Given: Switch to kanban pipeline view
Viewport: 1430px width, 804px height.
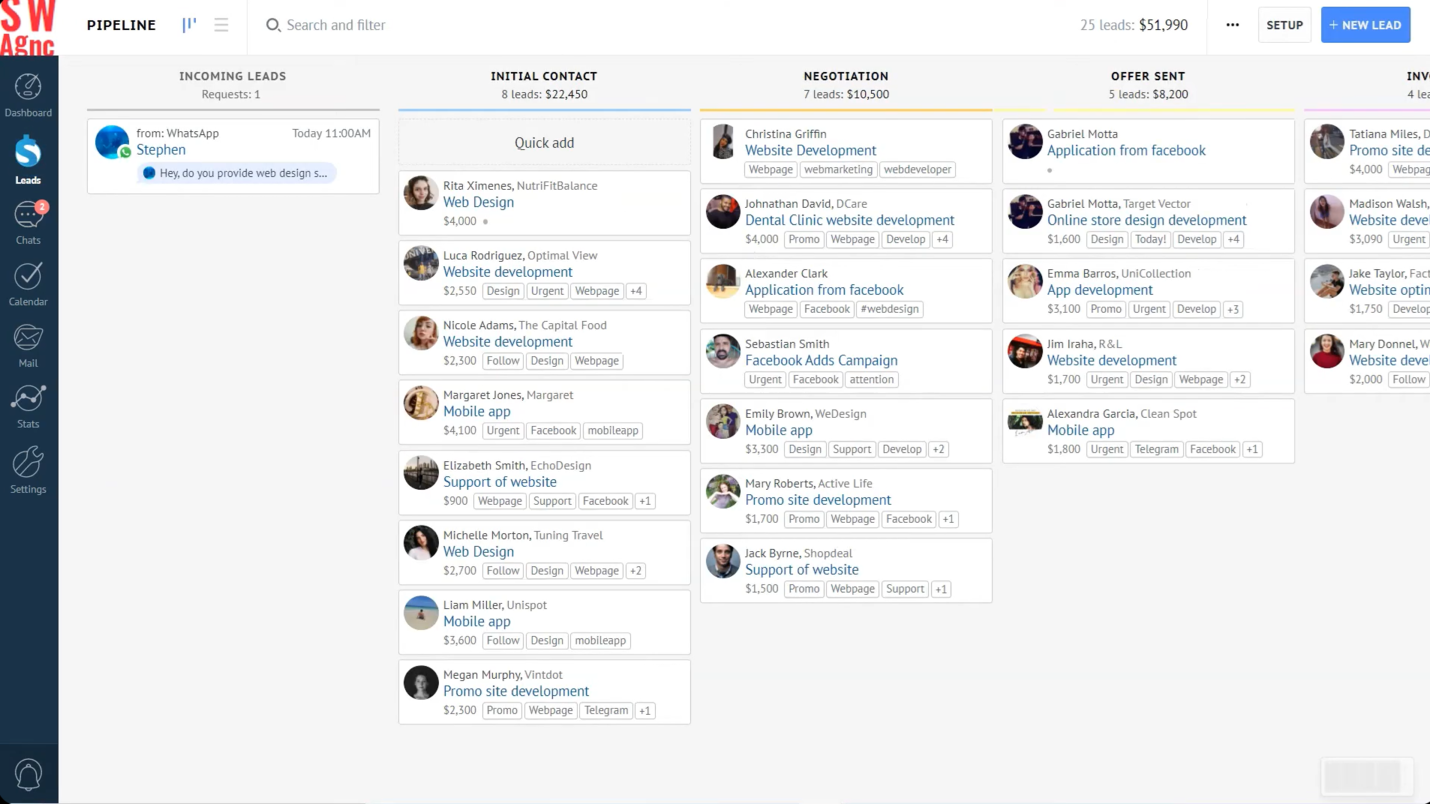Looking at the screenshot, I should pos(189,25).
